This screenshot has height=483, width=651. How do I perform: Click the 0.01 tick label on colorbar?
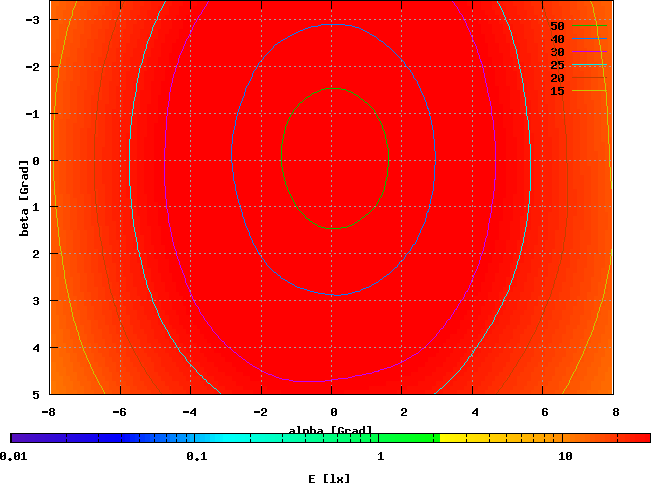click(13, 457)
